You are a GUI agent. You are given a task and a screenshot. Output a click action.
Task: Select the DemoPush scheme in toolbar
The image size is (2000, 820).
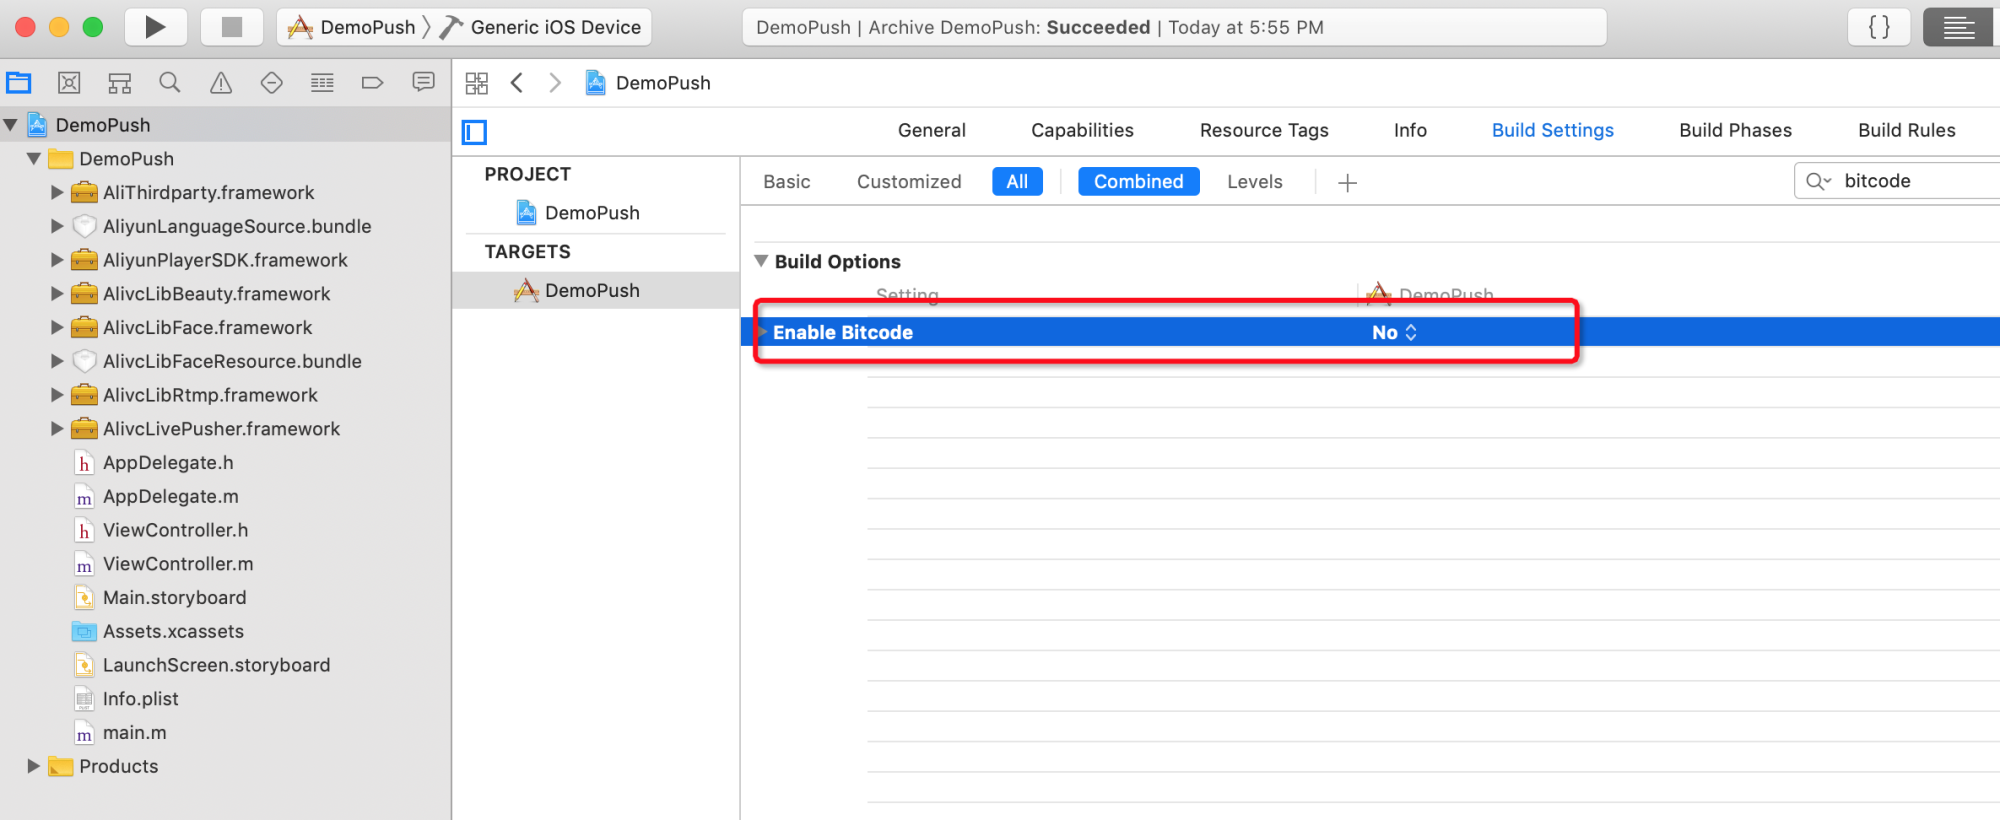coord(351,27)
